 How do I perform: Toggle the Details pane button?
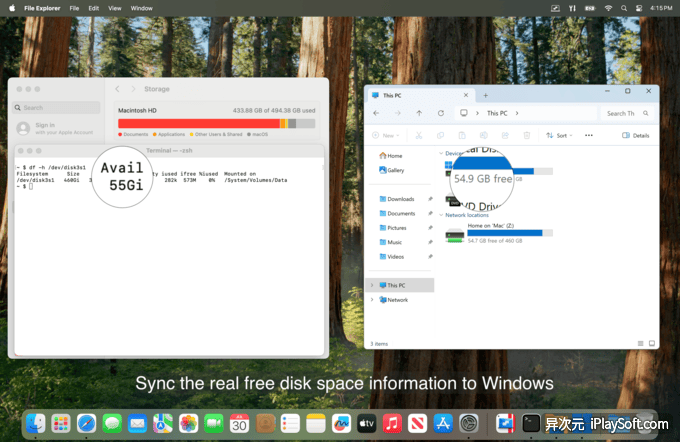pyautogui.click(x=636, y=135)
